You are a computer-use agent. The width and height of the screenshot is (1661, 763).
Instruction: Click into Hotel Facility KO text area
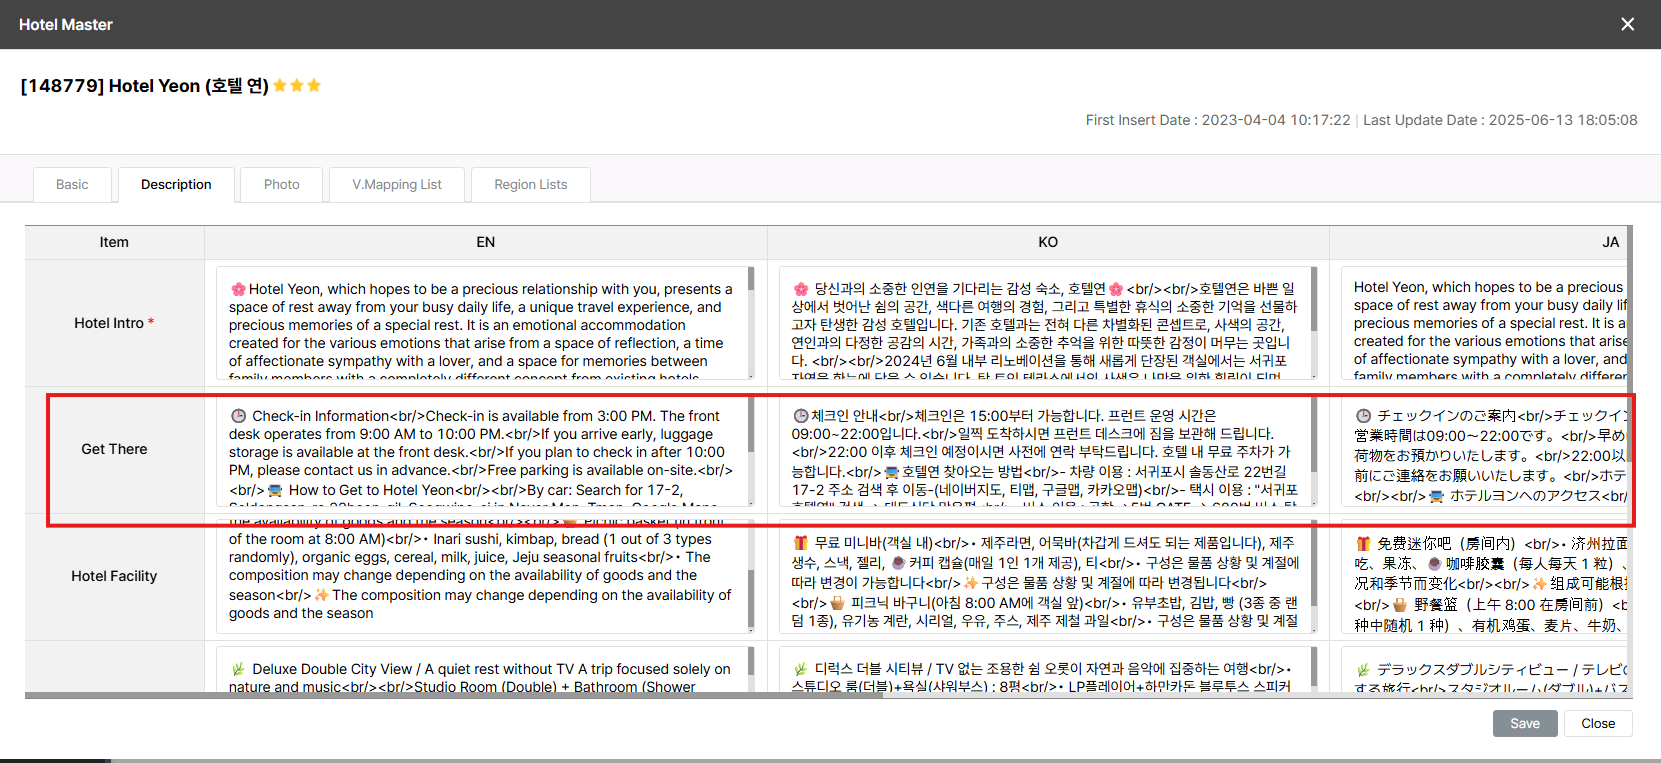point(1042,576)
